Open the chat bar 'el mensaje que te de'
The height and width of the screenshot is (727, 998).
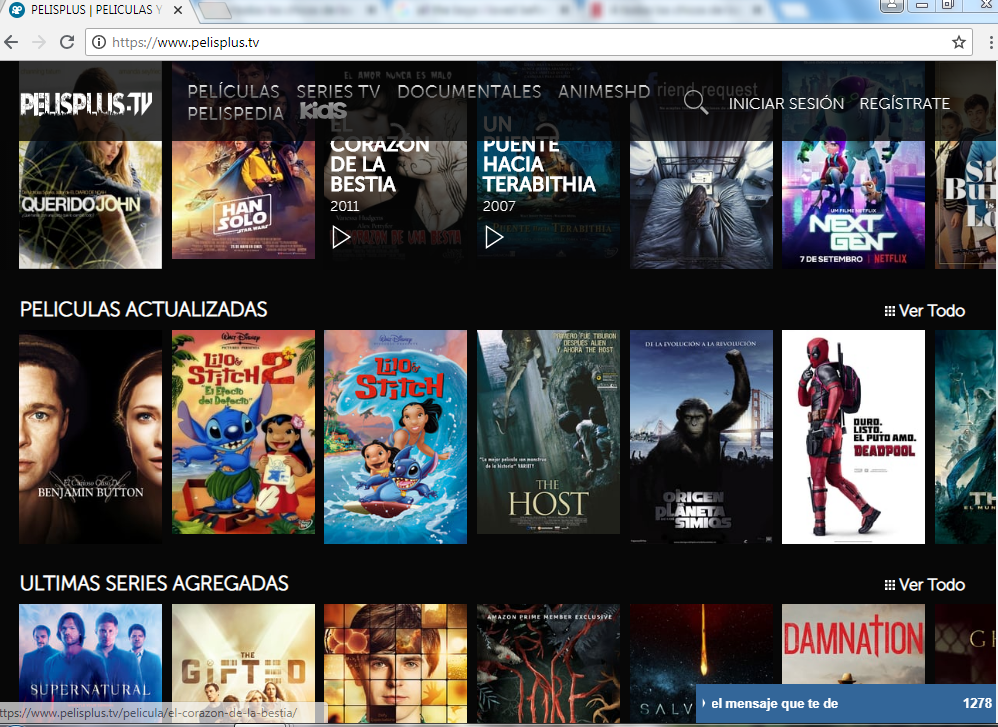[847, 703]
